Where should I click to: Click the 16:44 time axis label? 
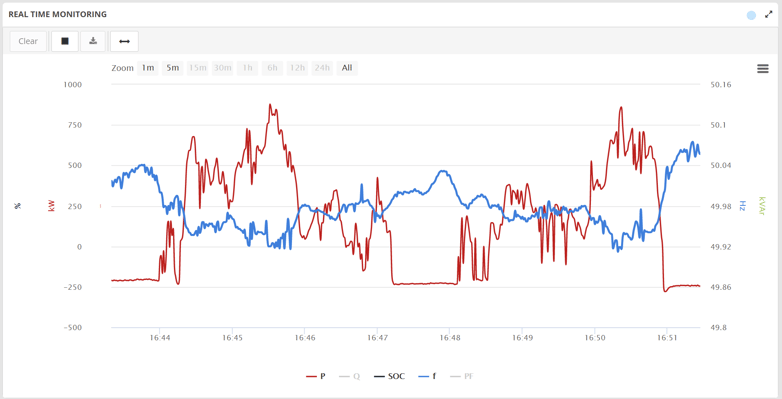[160, 338]
